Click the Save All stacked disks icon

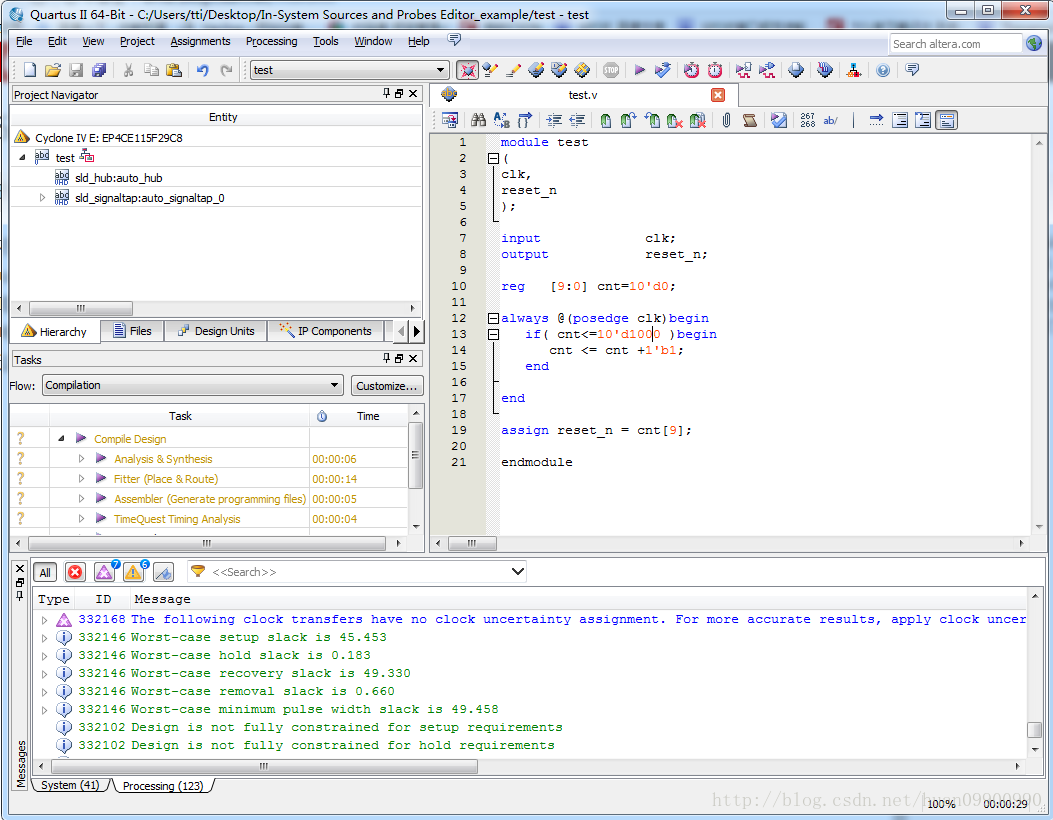[99, 70]
